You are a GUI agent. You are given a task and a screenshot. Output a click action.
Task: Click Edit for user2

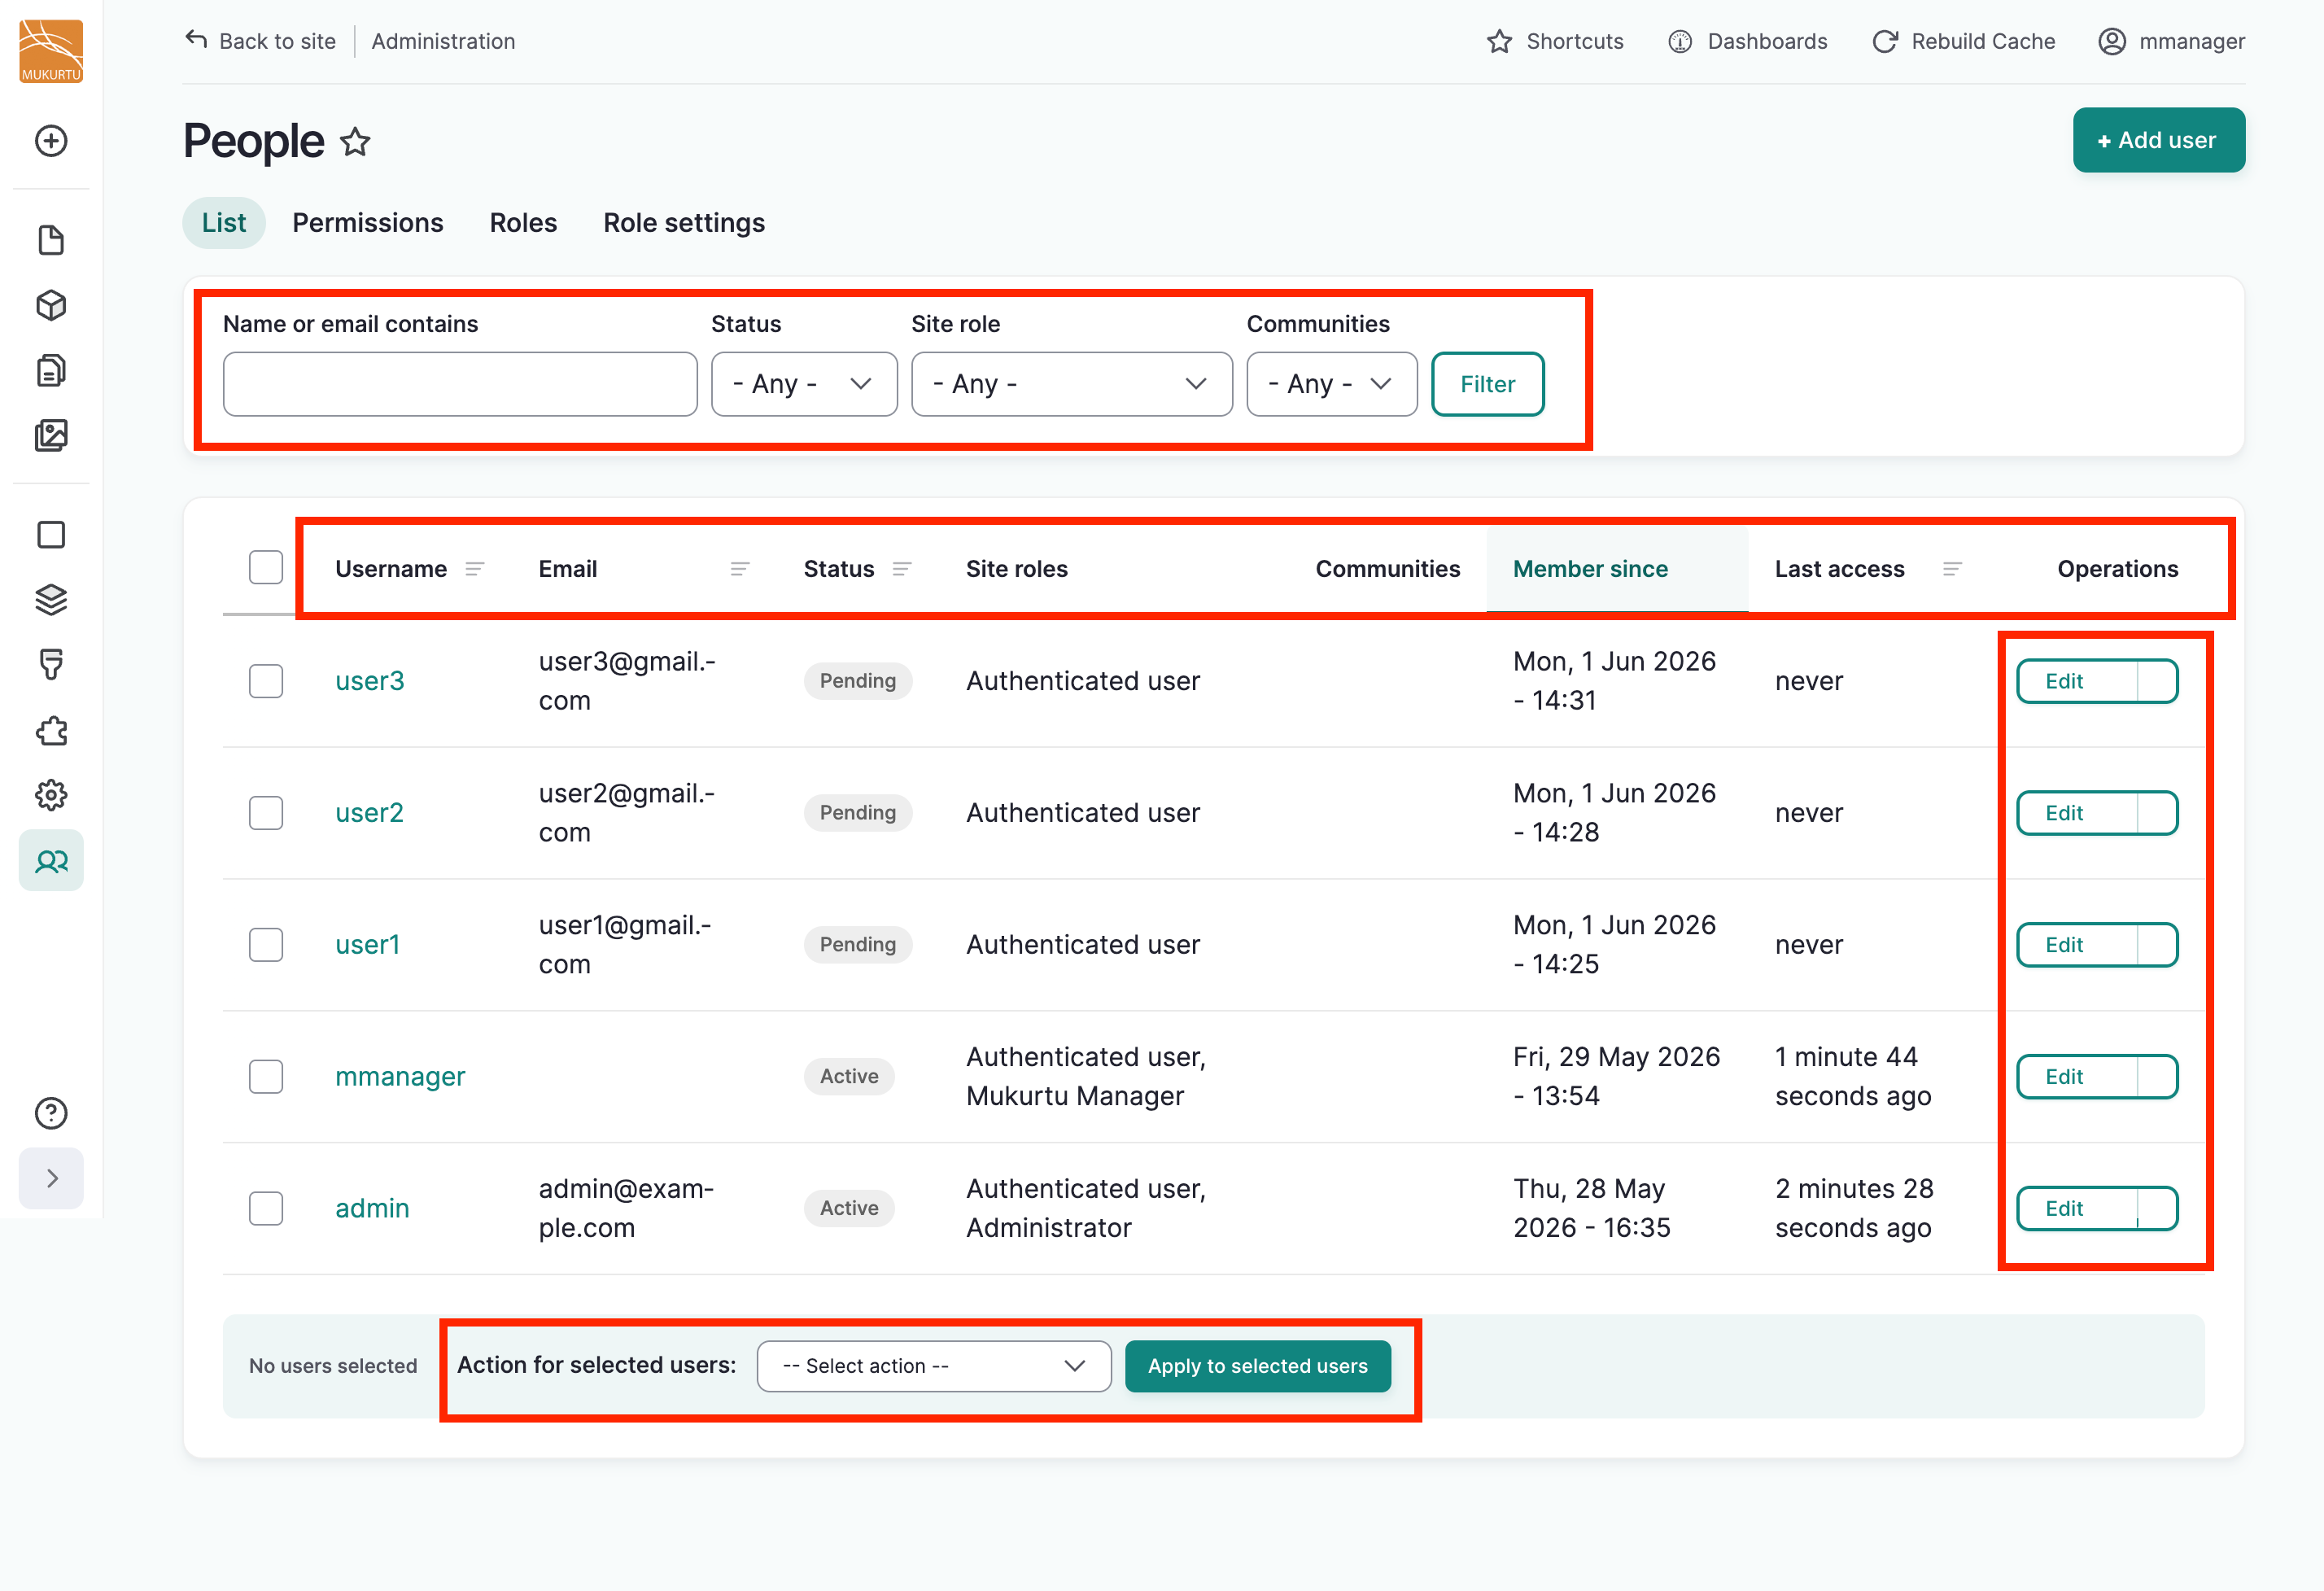coord(2076,813)
